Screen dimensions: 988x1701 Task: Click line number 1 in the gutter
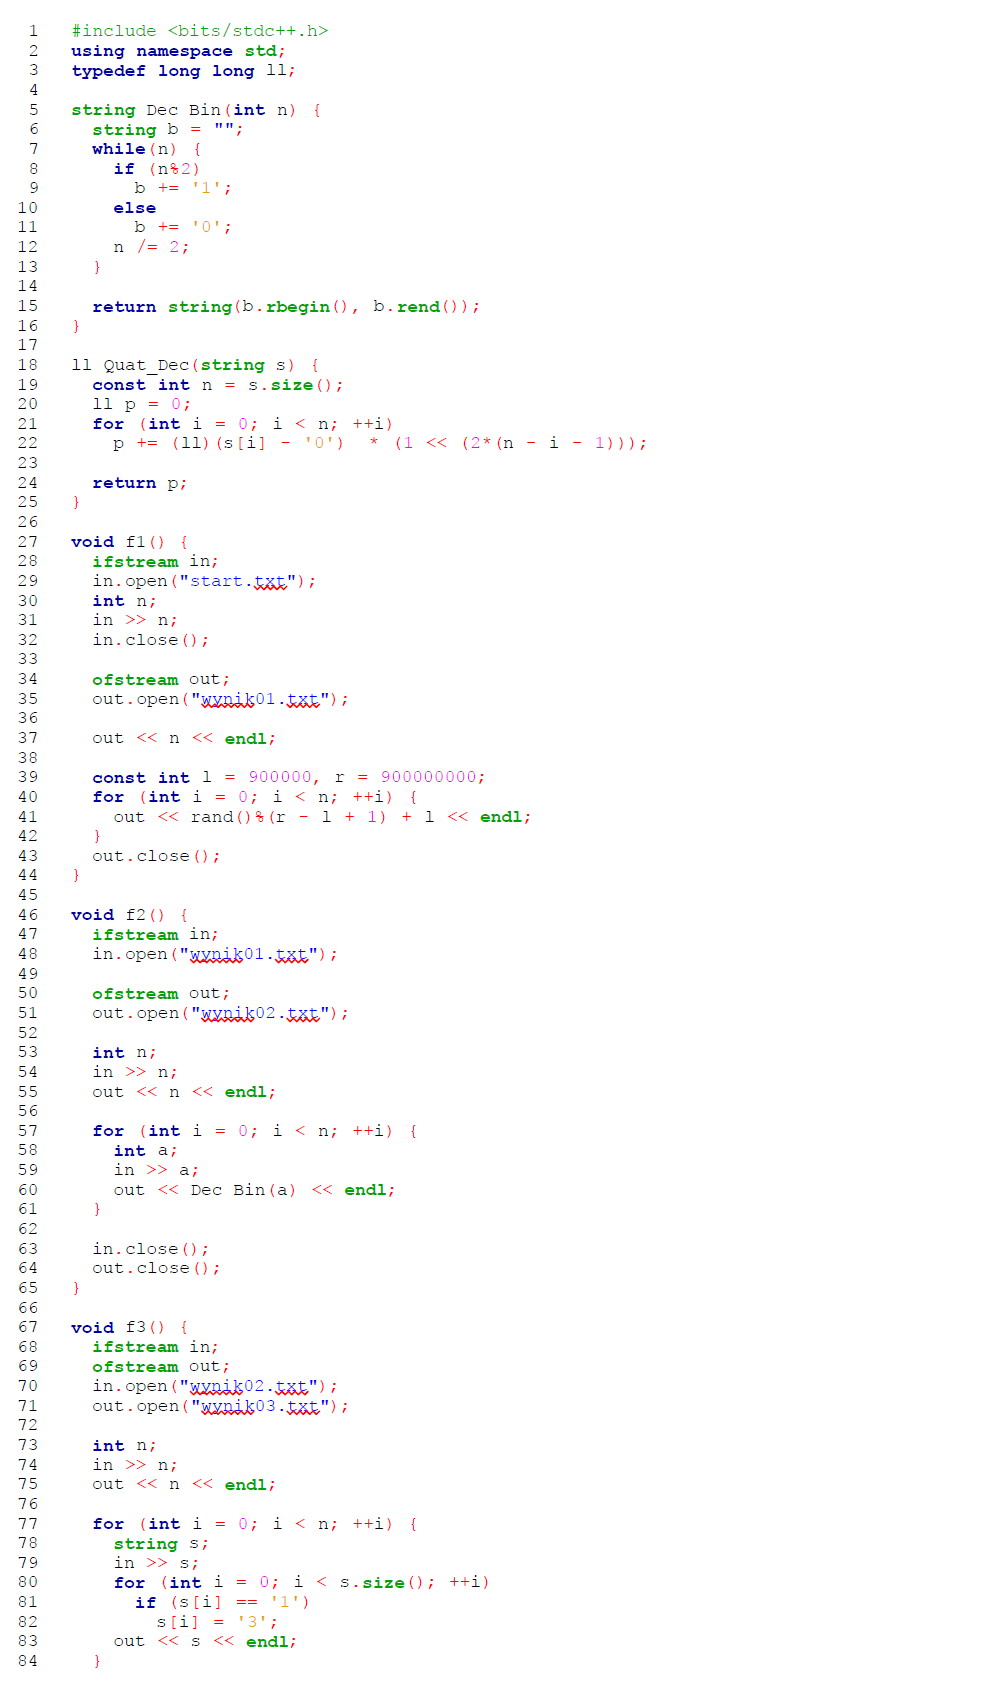coord(33,31)
